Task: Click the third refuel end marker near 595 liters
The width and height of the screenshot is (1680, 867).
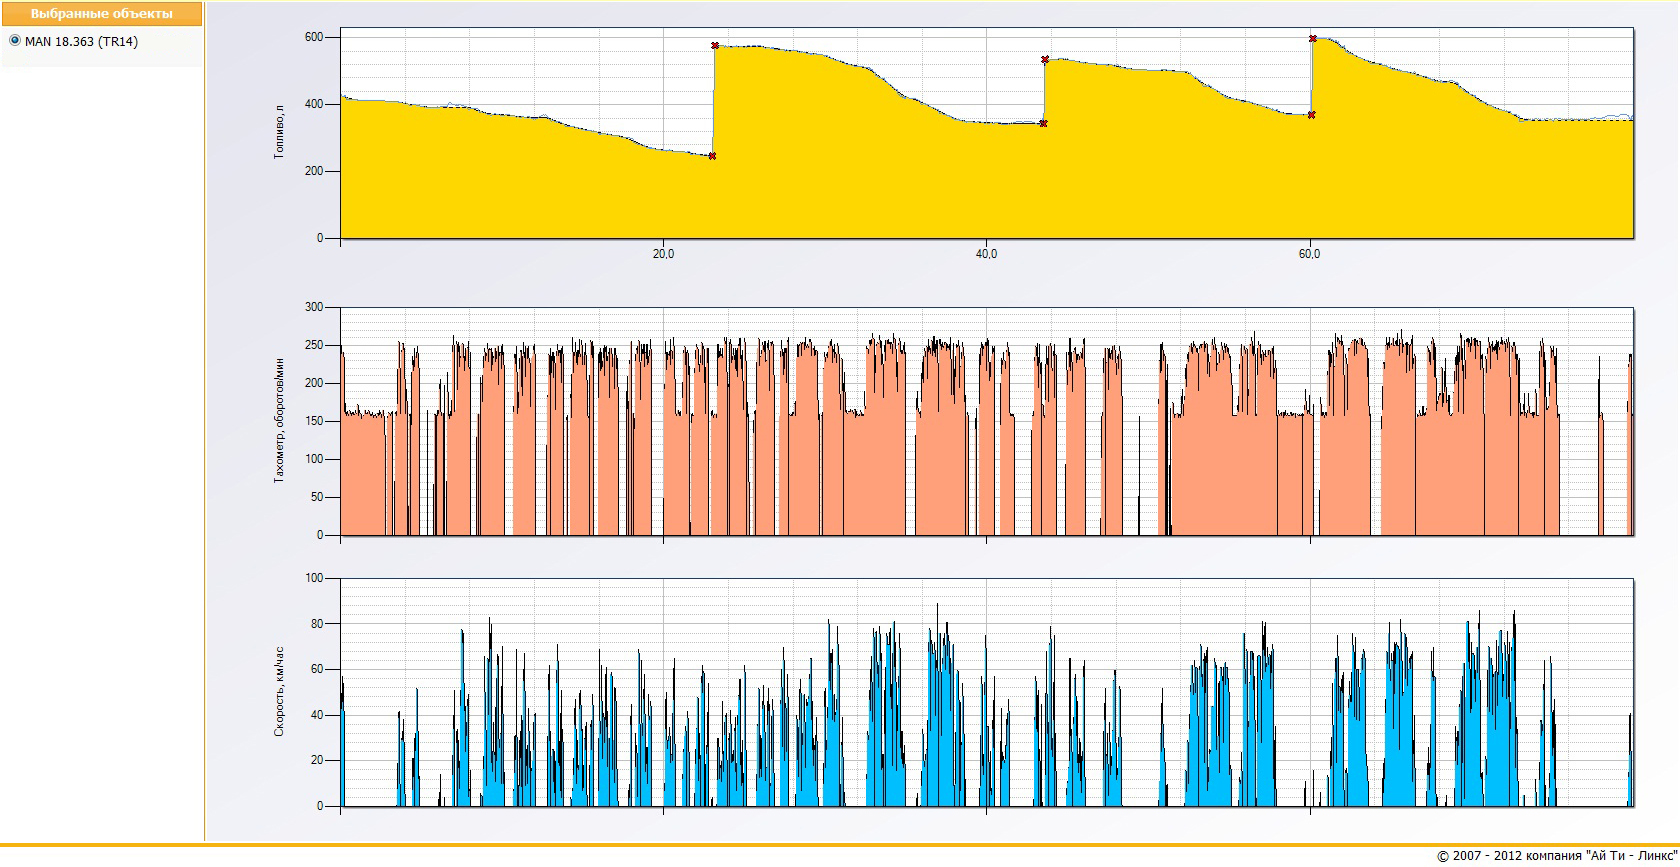Action: (x=1313, y=39)
